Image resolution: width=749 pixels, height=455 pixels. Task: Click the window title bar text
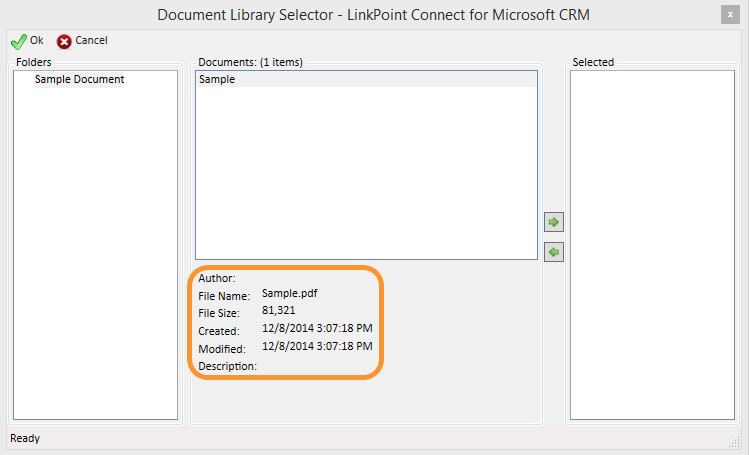click(x=373, y=14)
